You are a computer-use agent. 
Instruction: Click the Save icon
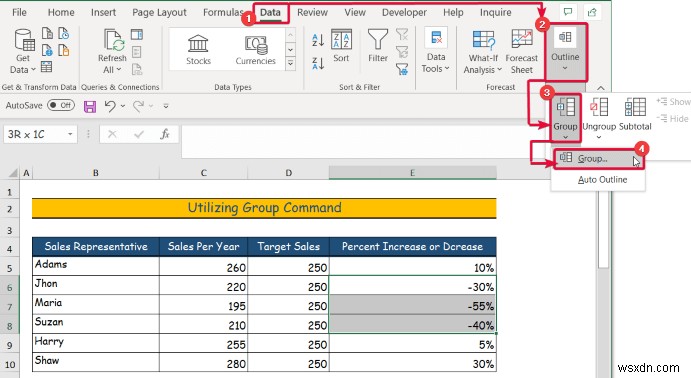90,106
